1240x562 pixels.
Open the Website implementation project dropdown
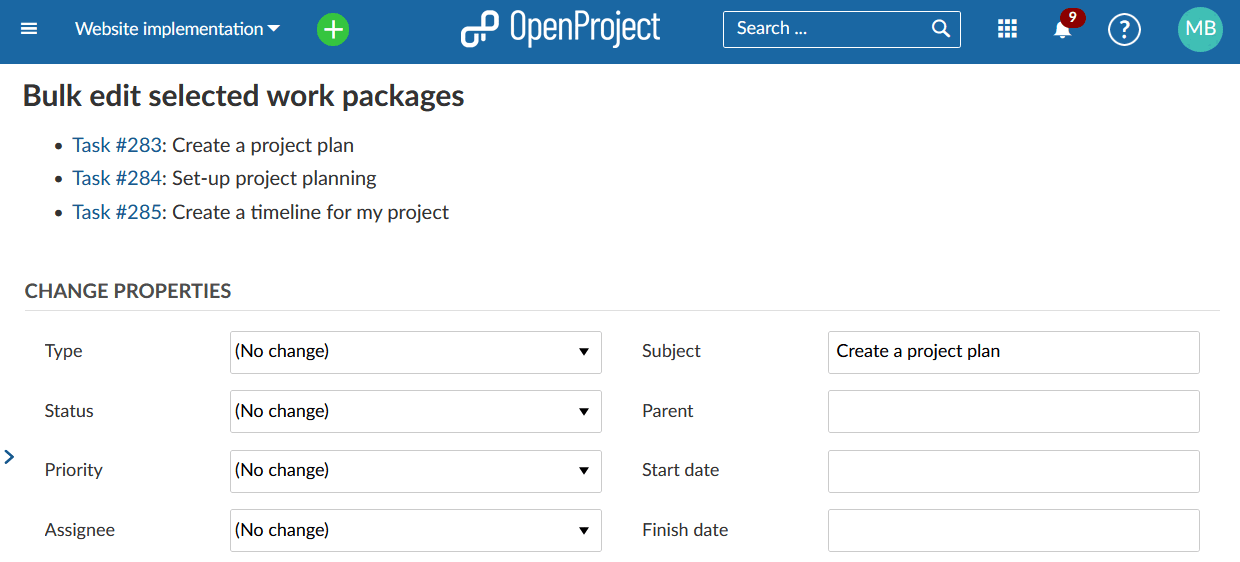[x=177, y=29]
